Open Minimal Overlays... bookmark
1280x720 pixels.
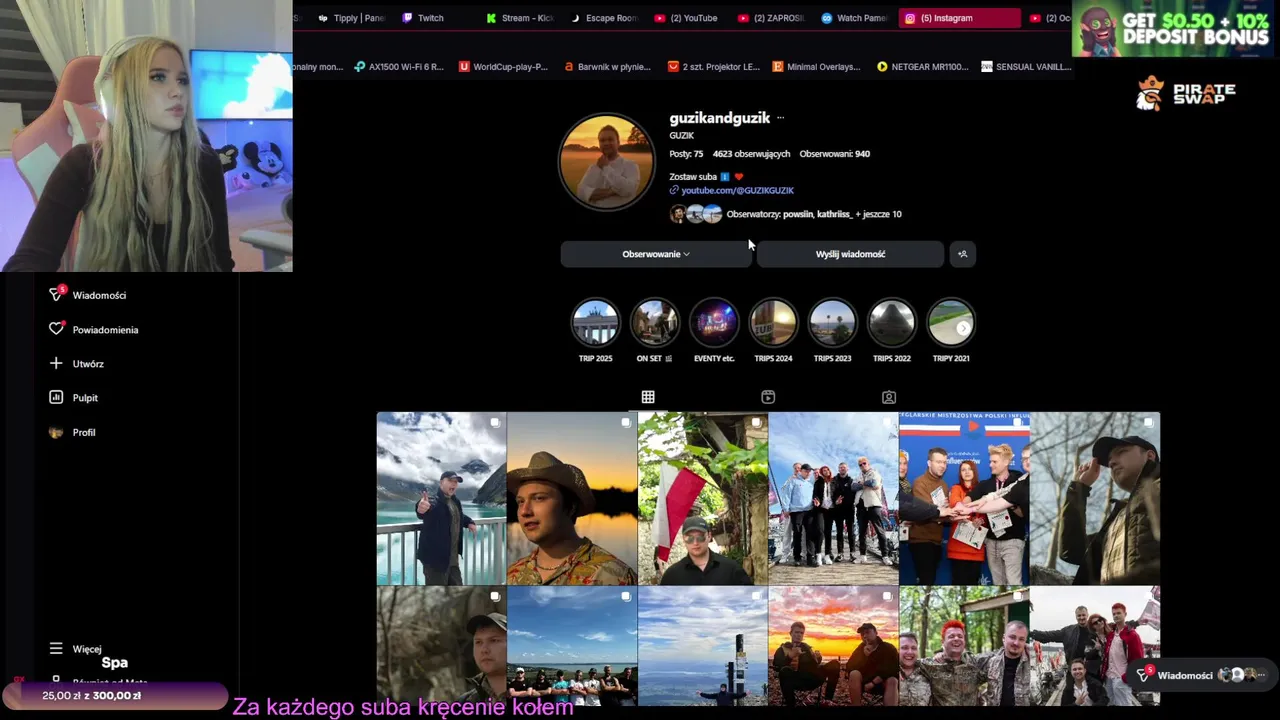[x=816, y=67]
